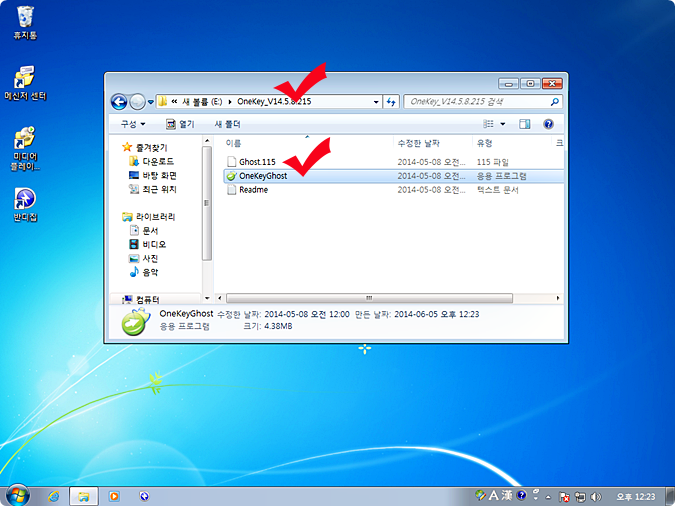Click the IME language A indicator
This screenshot has height=506, width=675.
click(494, 495)
